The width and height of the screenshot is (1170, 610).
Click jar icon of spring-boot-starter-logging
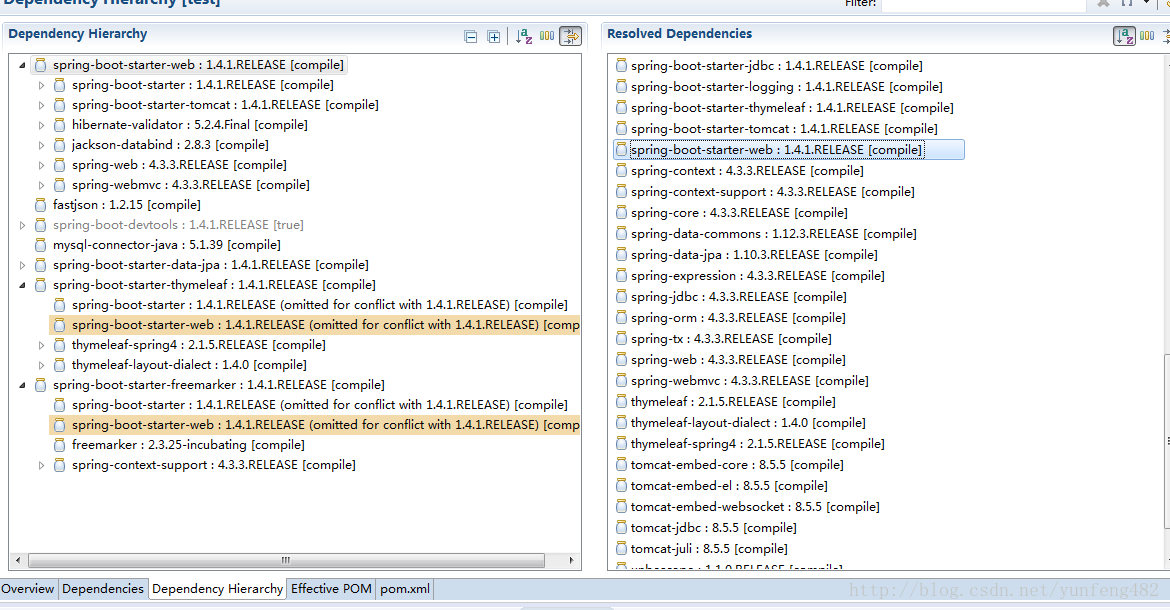[x=621, y=87]
